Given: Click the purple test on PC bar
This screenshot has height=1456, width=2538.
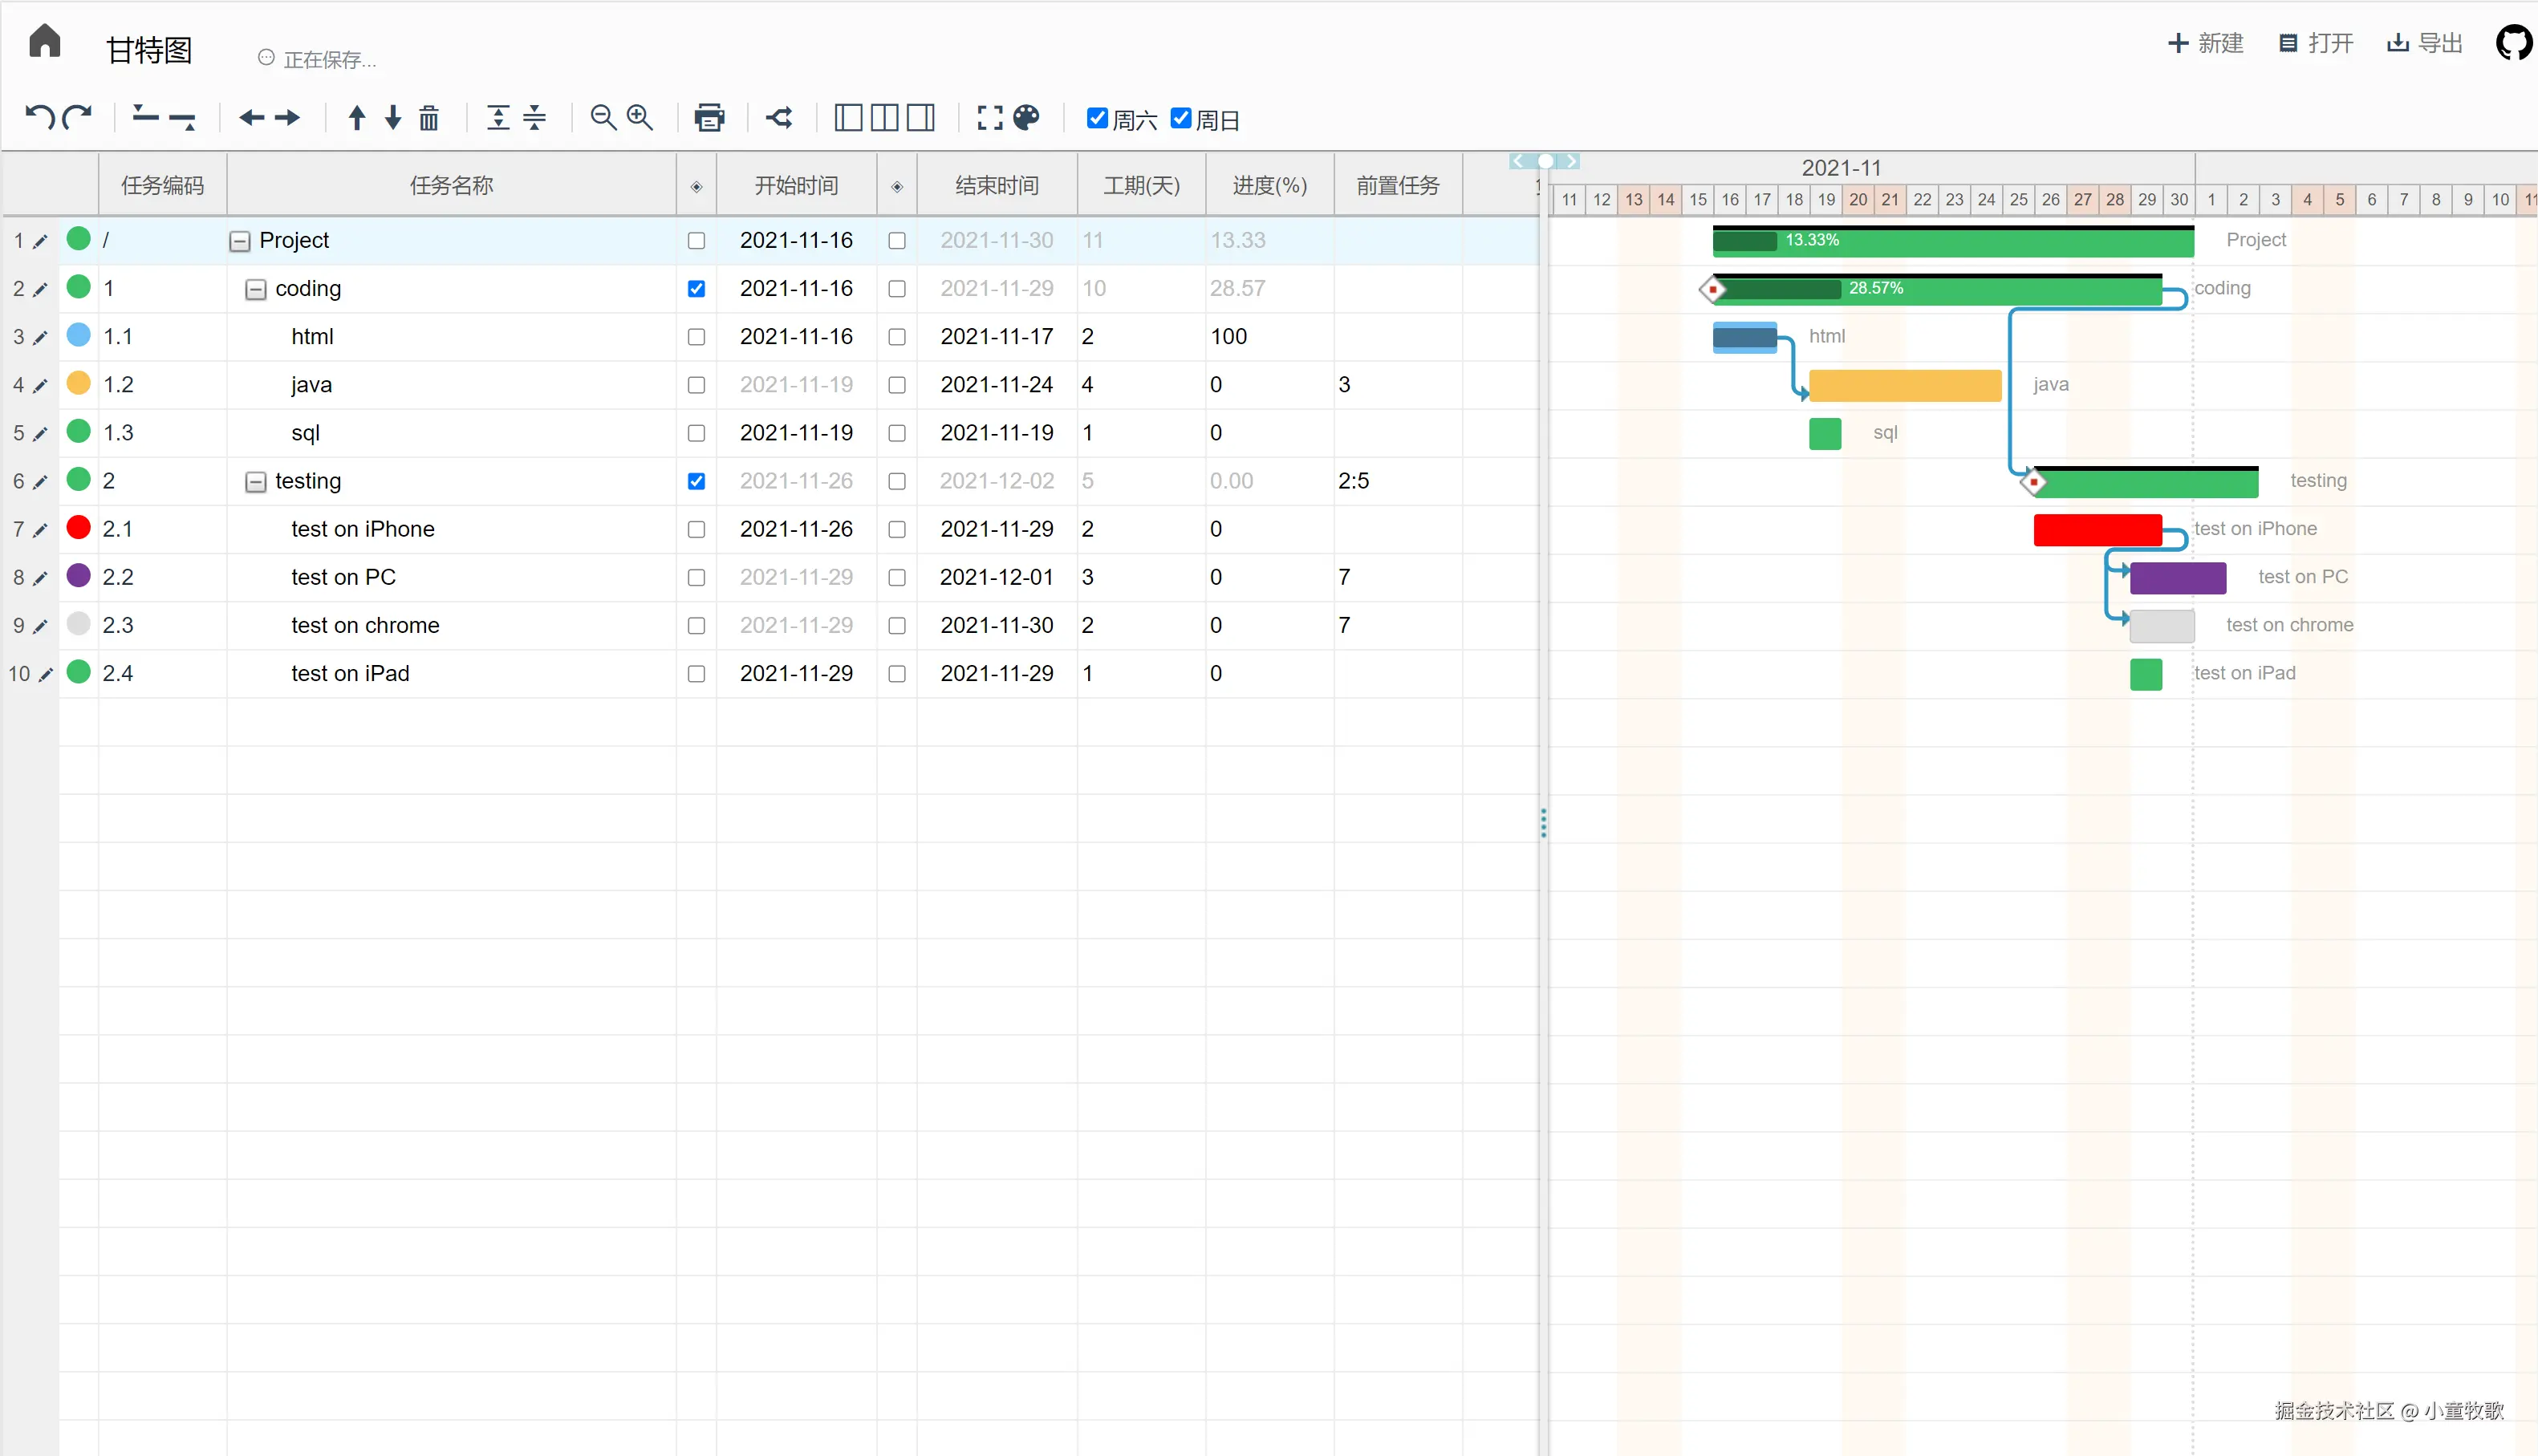Looking at the screenshot, I should pos(2177,577).
